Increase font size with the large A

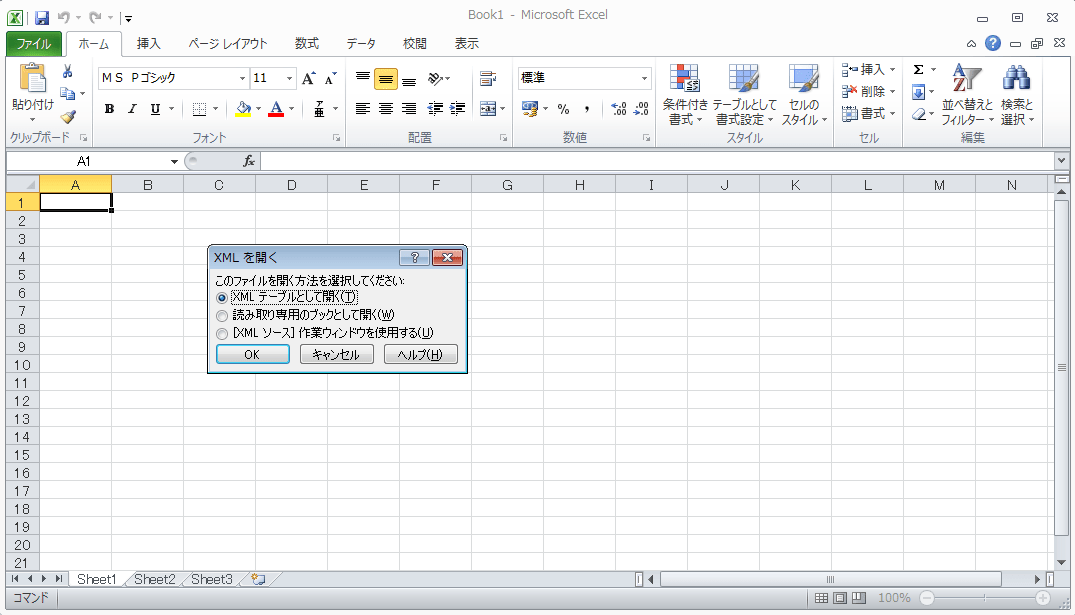(309, 78)
